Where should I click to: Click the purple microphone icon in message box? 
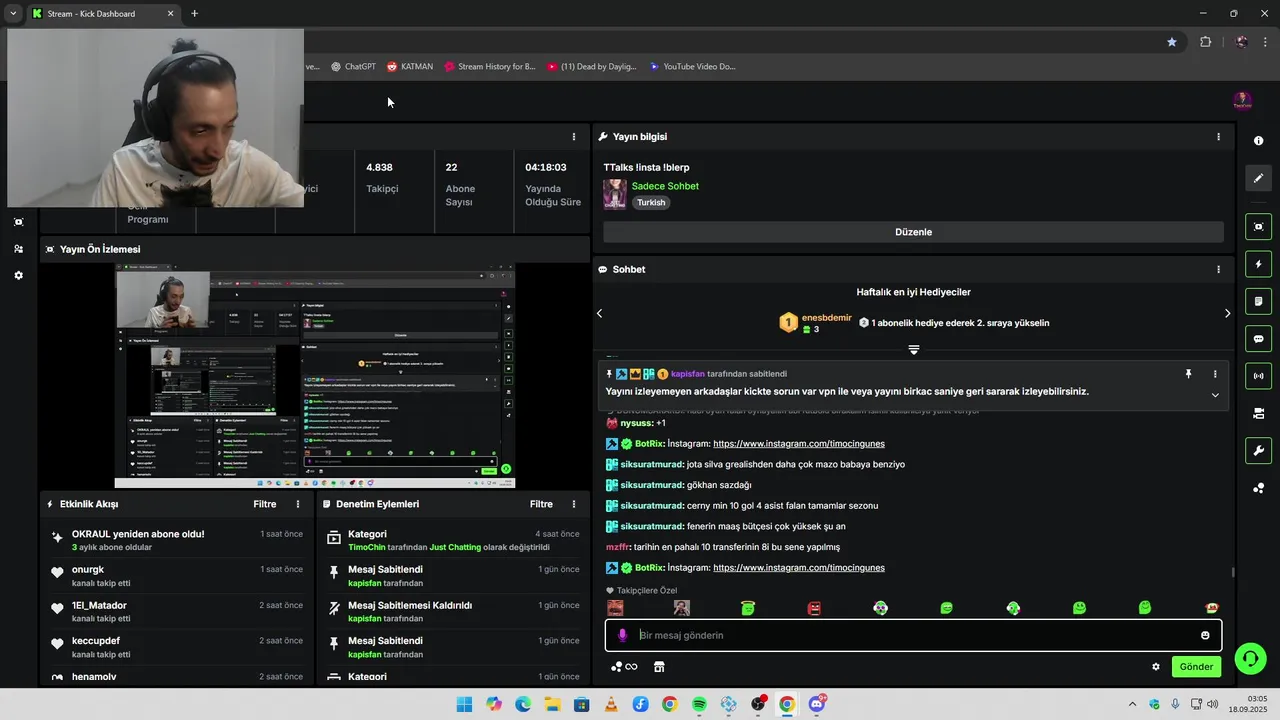(622, 635)
